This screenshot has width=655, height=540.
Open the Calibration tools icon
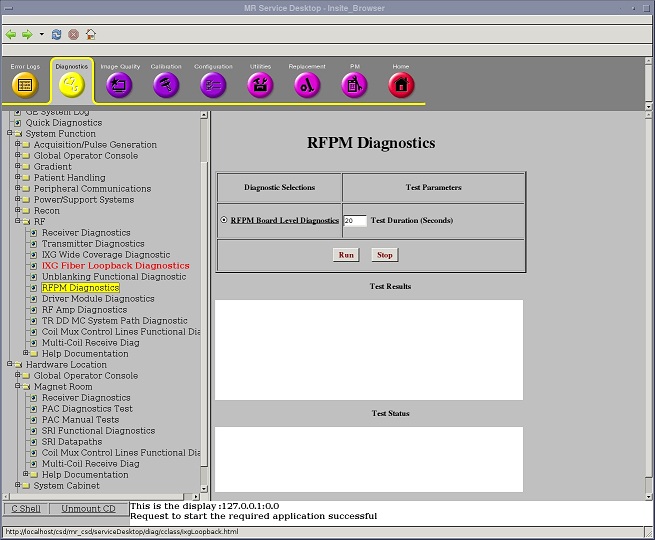(x=166, y=85)
